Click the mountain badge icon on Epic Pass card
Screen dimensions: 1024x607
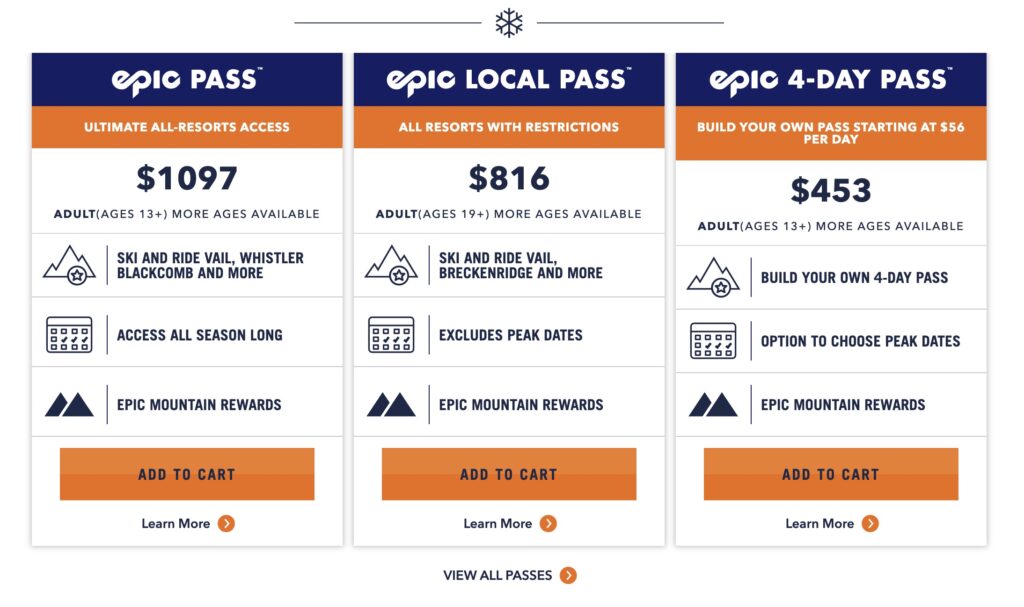coord(67,266)
